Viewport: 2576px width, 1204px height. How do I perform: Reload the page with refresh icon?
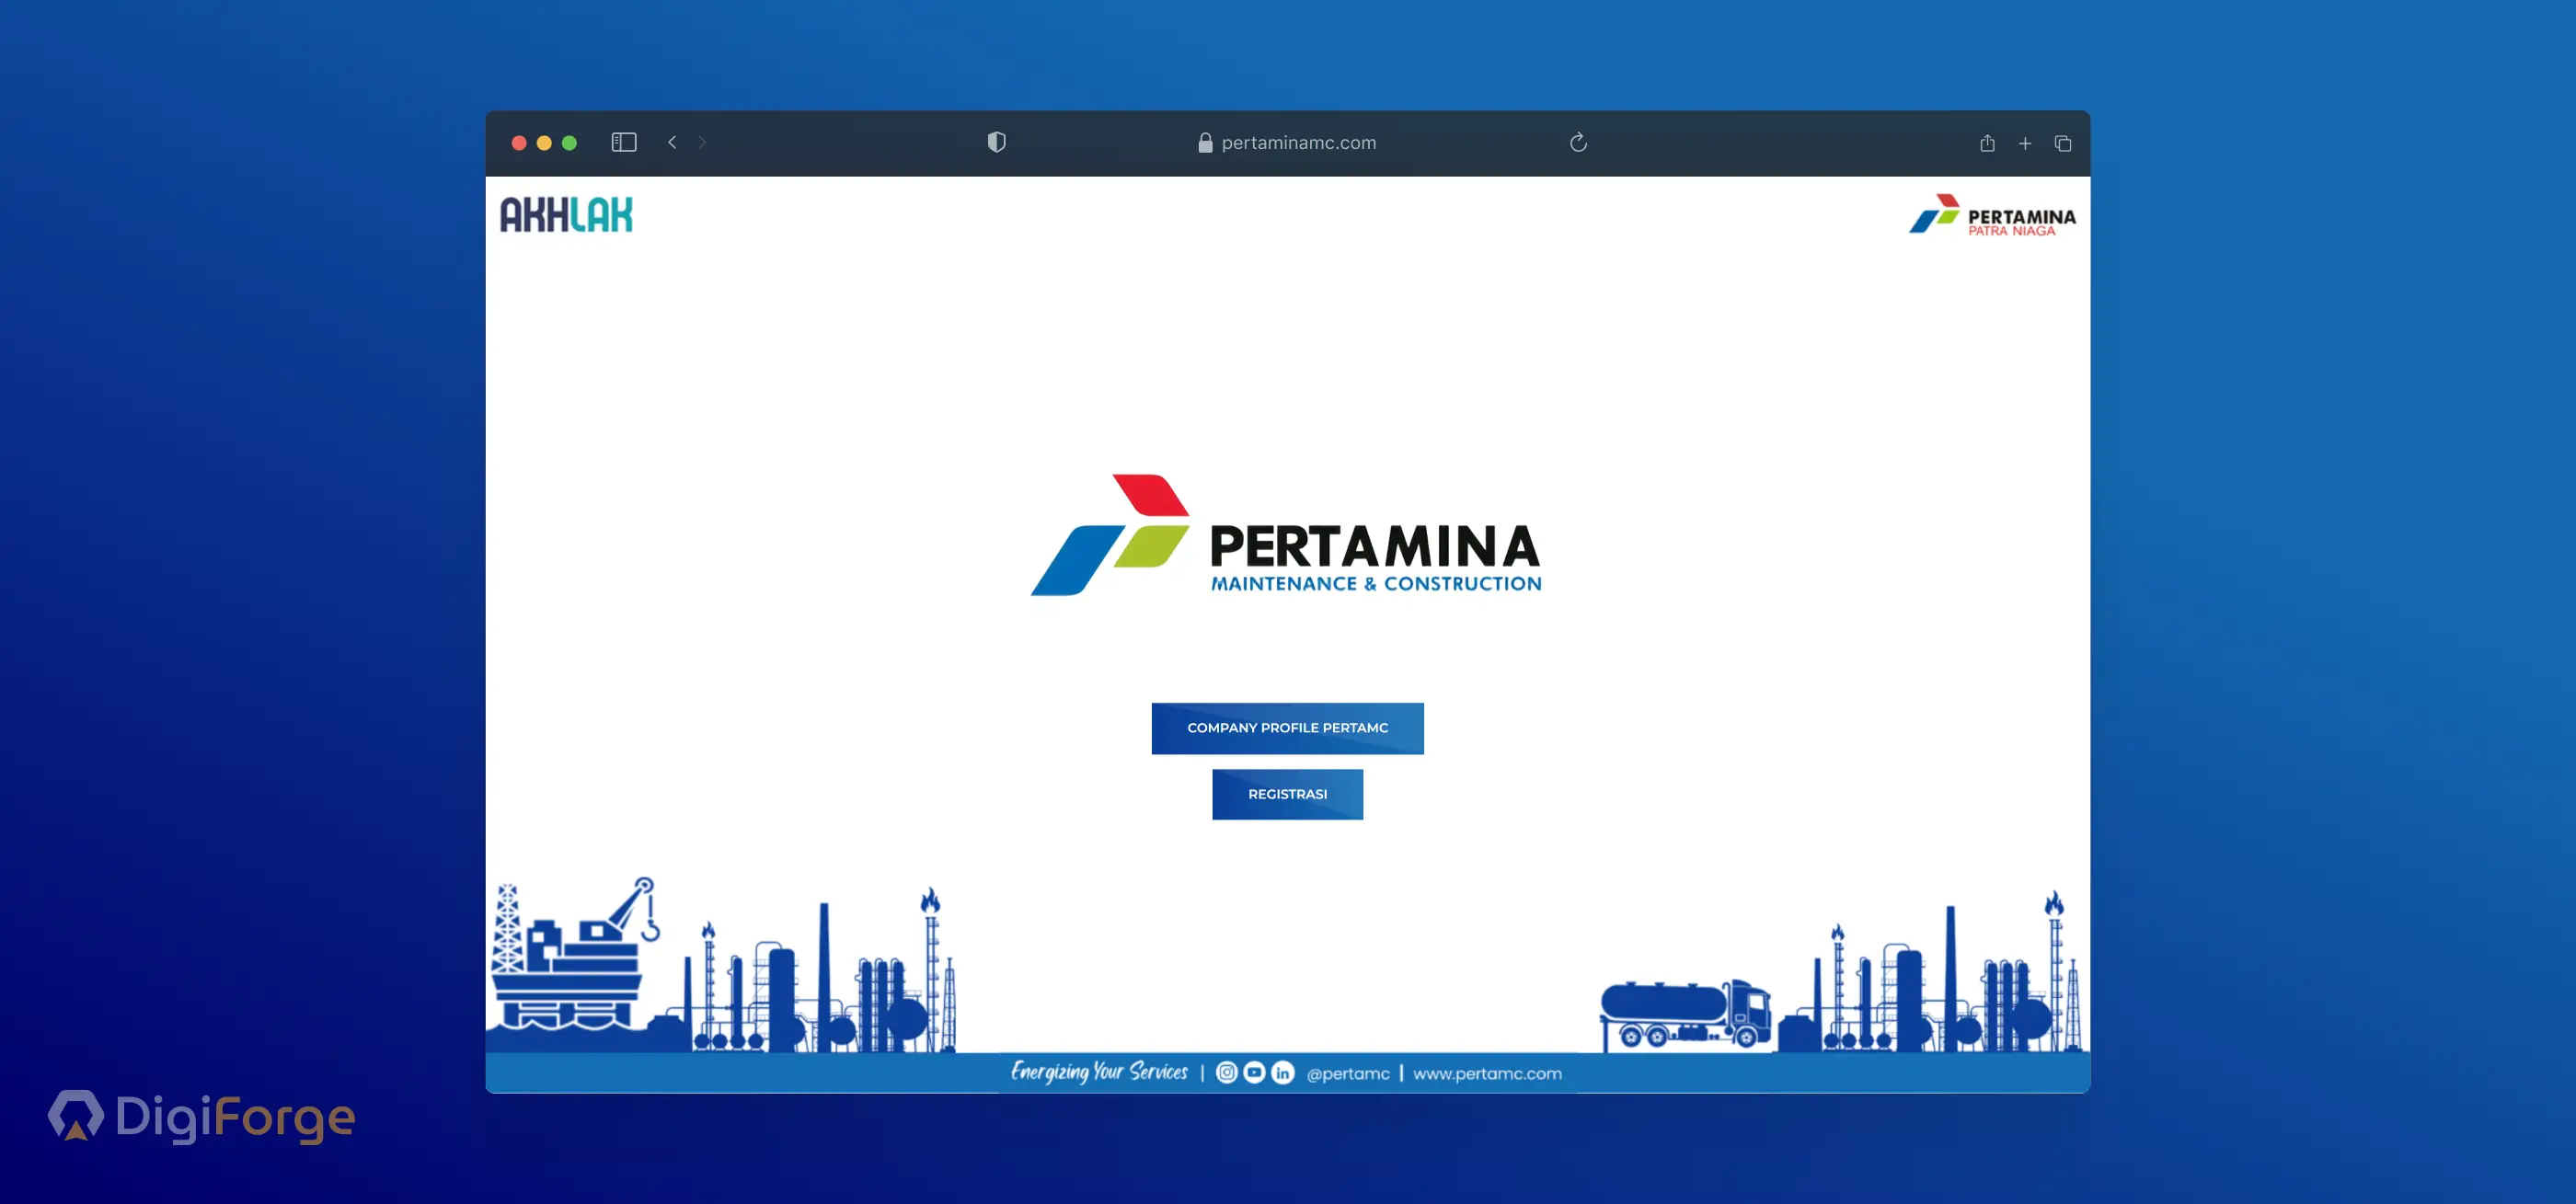click(1577, 142)
